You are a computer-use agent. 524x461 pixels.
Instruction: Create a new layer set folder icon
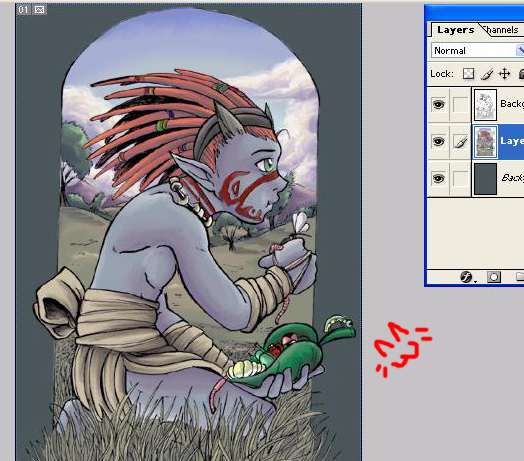pyautogui.click(x=520, y=276)
